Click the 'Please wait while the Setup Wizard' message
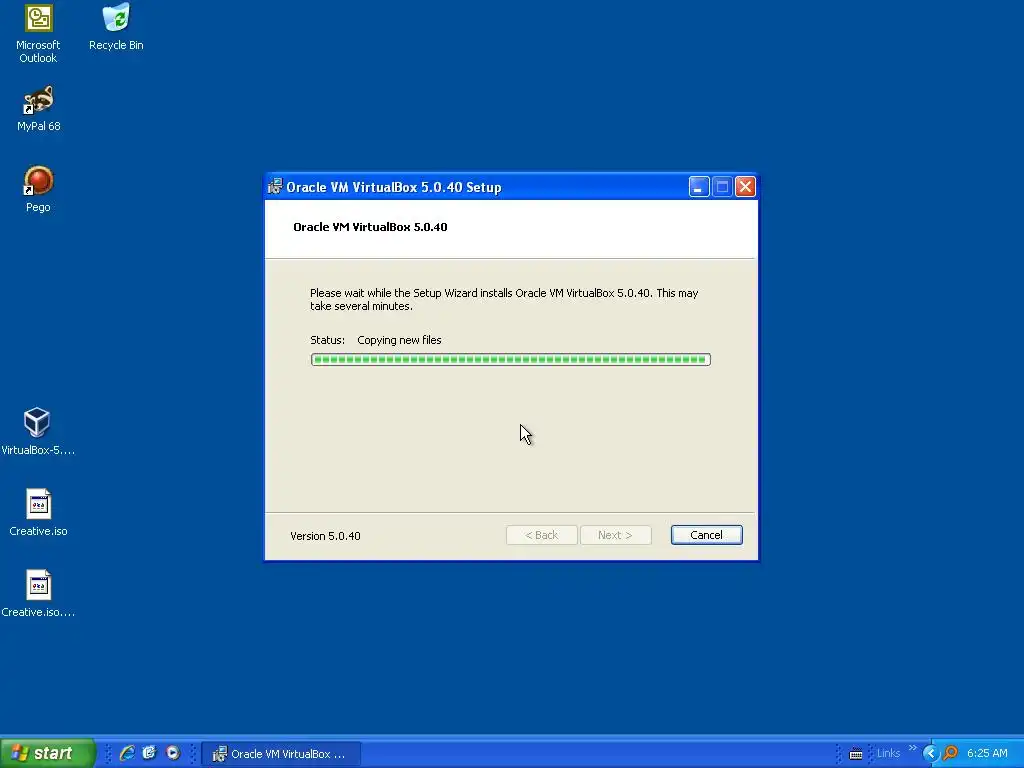1024x768 pixels. pyautogui.click(x=504, y=299)
